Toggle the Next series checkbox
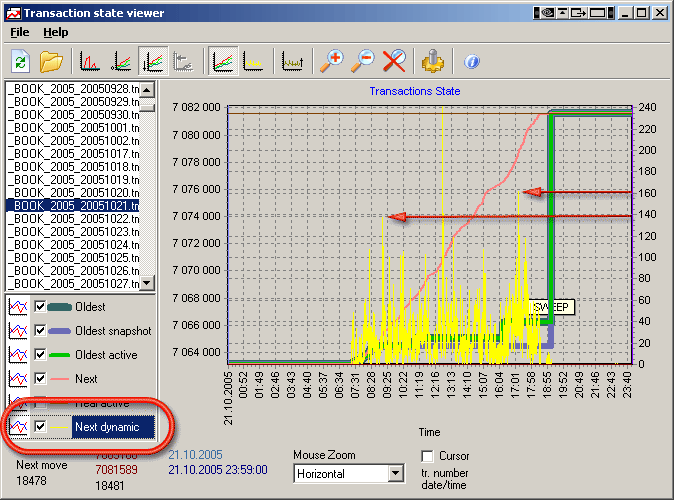This screenshot has width=674, height=500. [40, 379]
